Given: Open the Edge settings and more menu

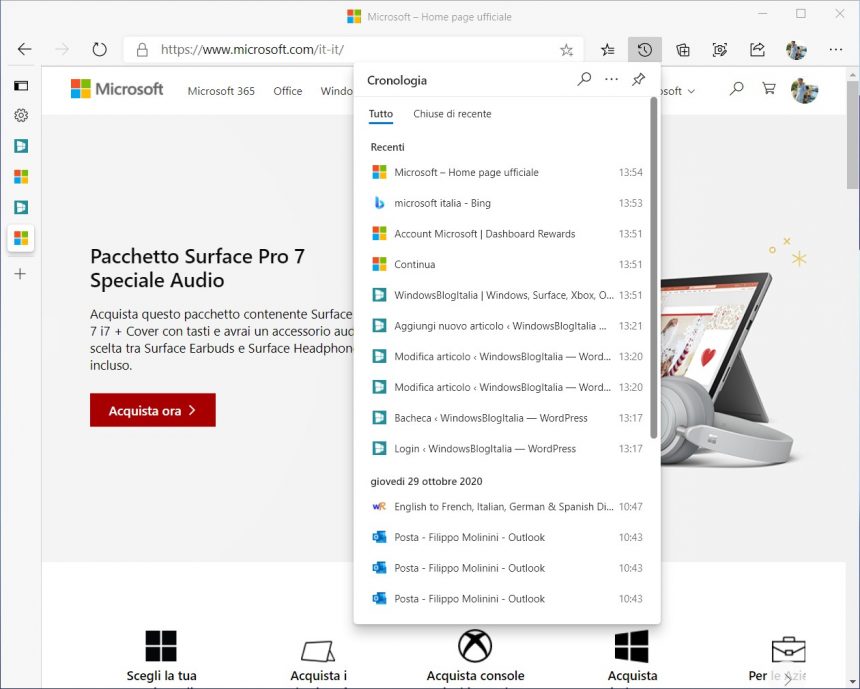Looking at the screenshot, I should (835, 49).
